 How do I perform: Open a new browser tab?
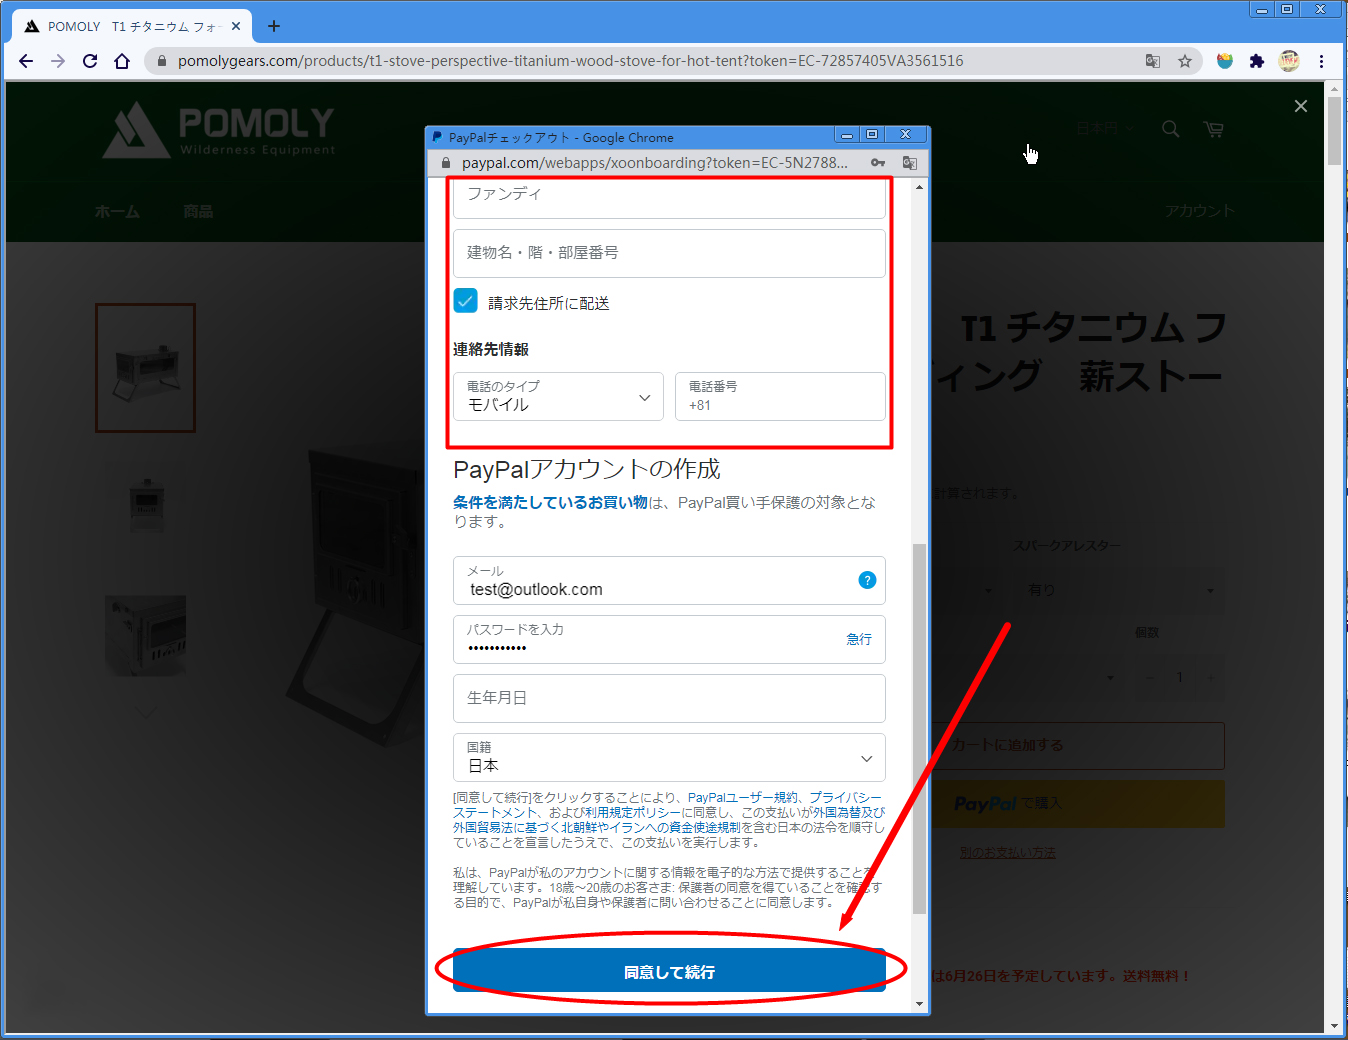pyautogui.click(x=274, y=26)
